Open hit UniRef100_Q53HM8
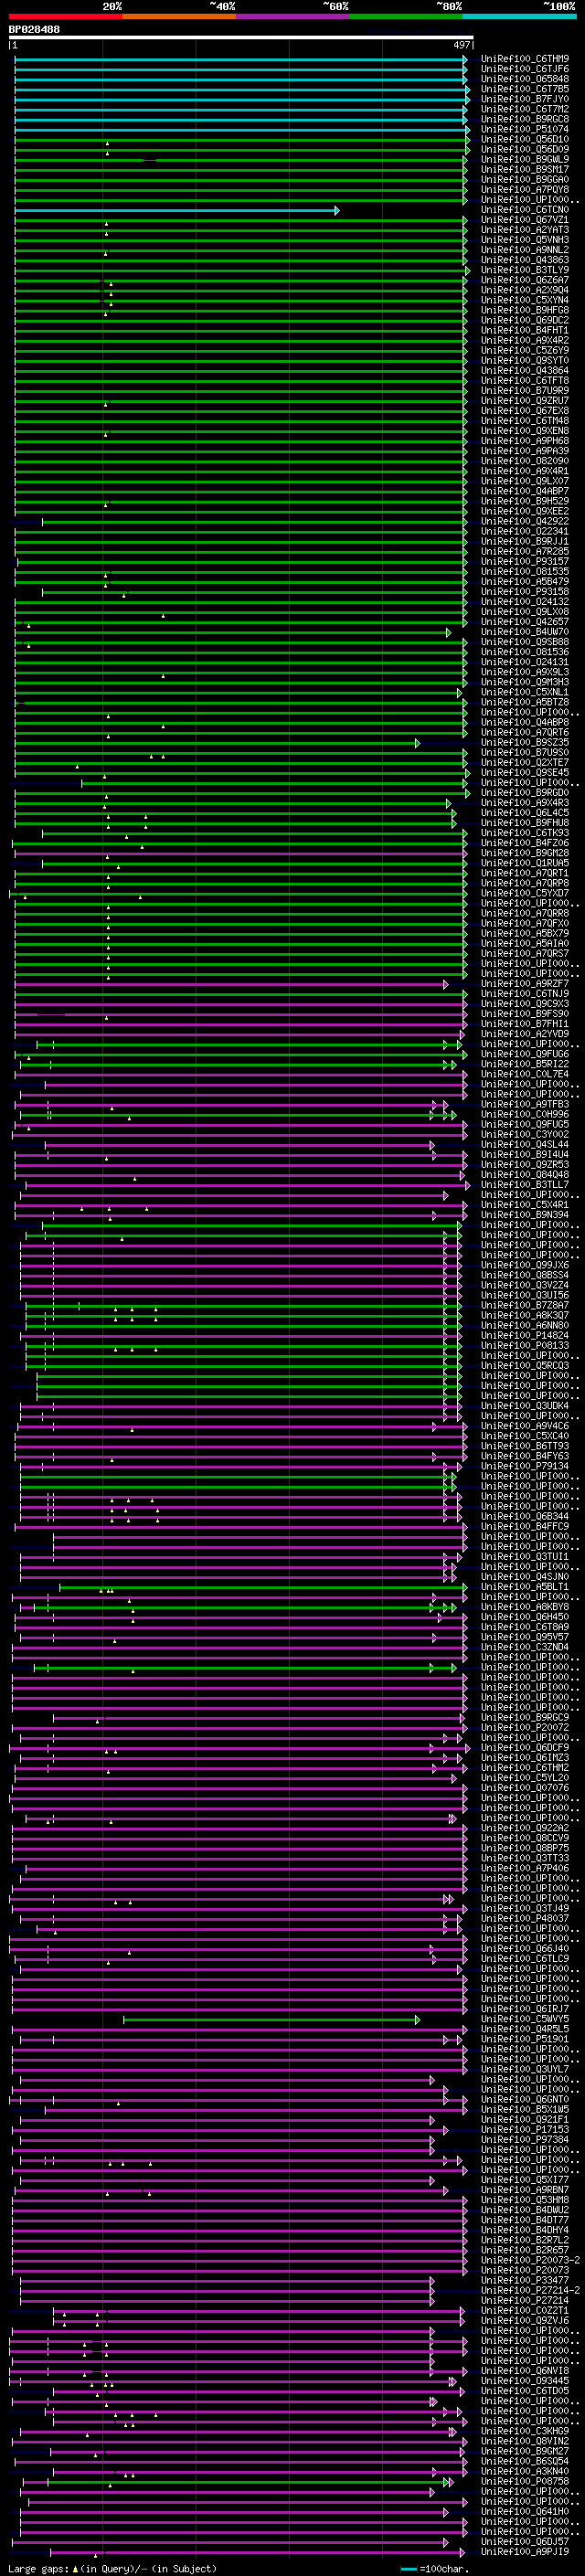The height and width of the screenshot is (2576, 585). [x=525, y=2200]
